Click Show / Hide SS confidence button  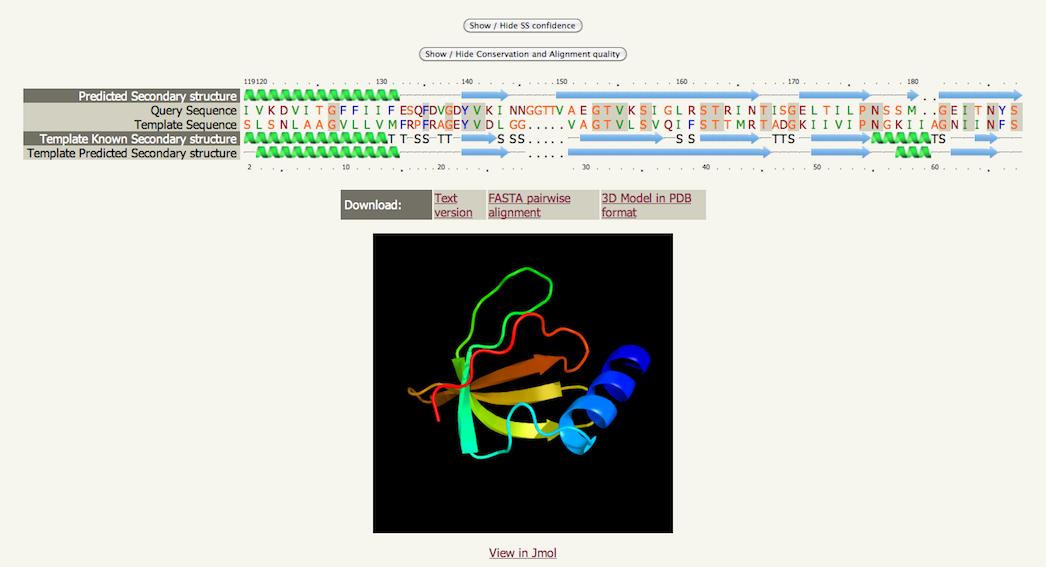[x=522, y=25]
